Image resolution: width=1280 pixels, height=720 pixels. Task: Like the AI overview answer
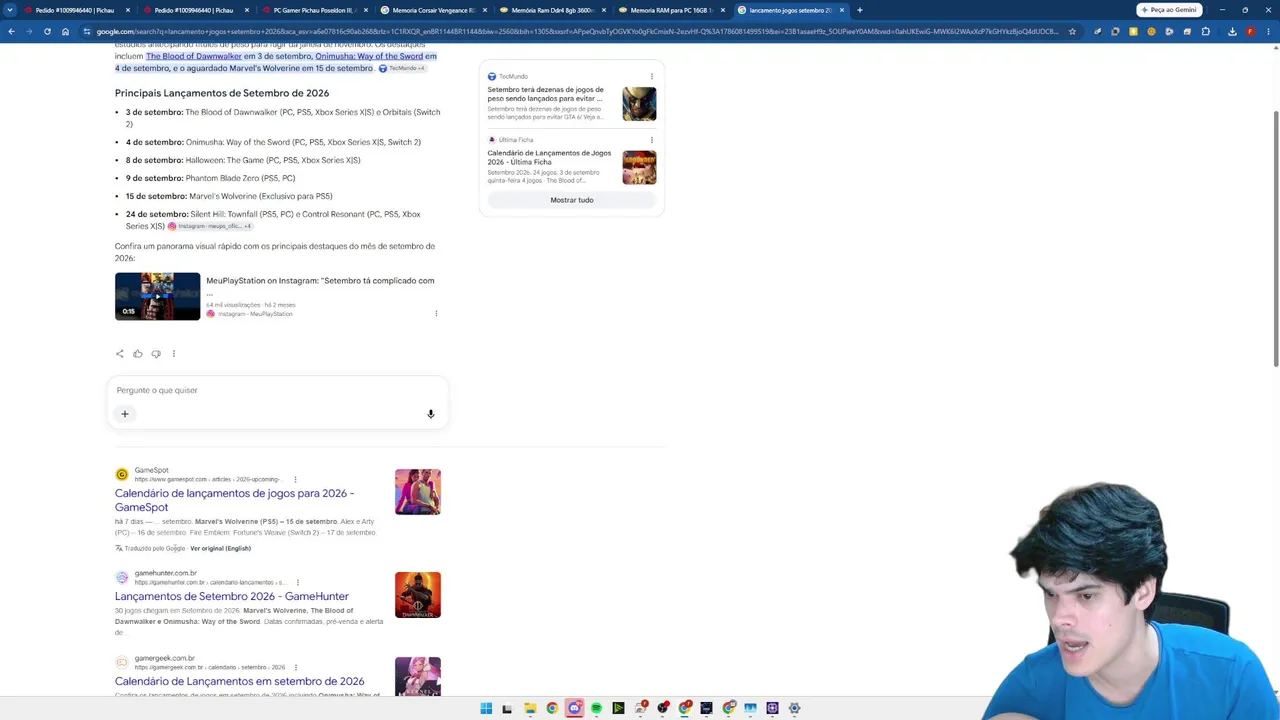138,353
